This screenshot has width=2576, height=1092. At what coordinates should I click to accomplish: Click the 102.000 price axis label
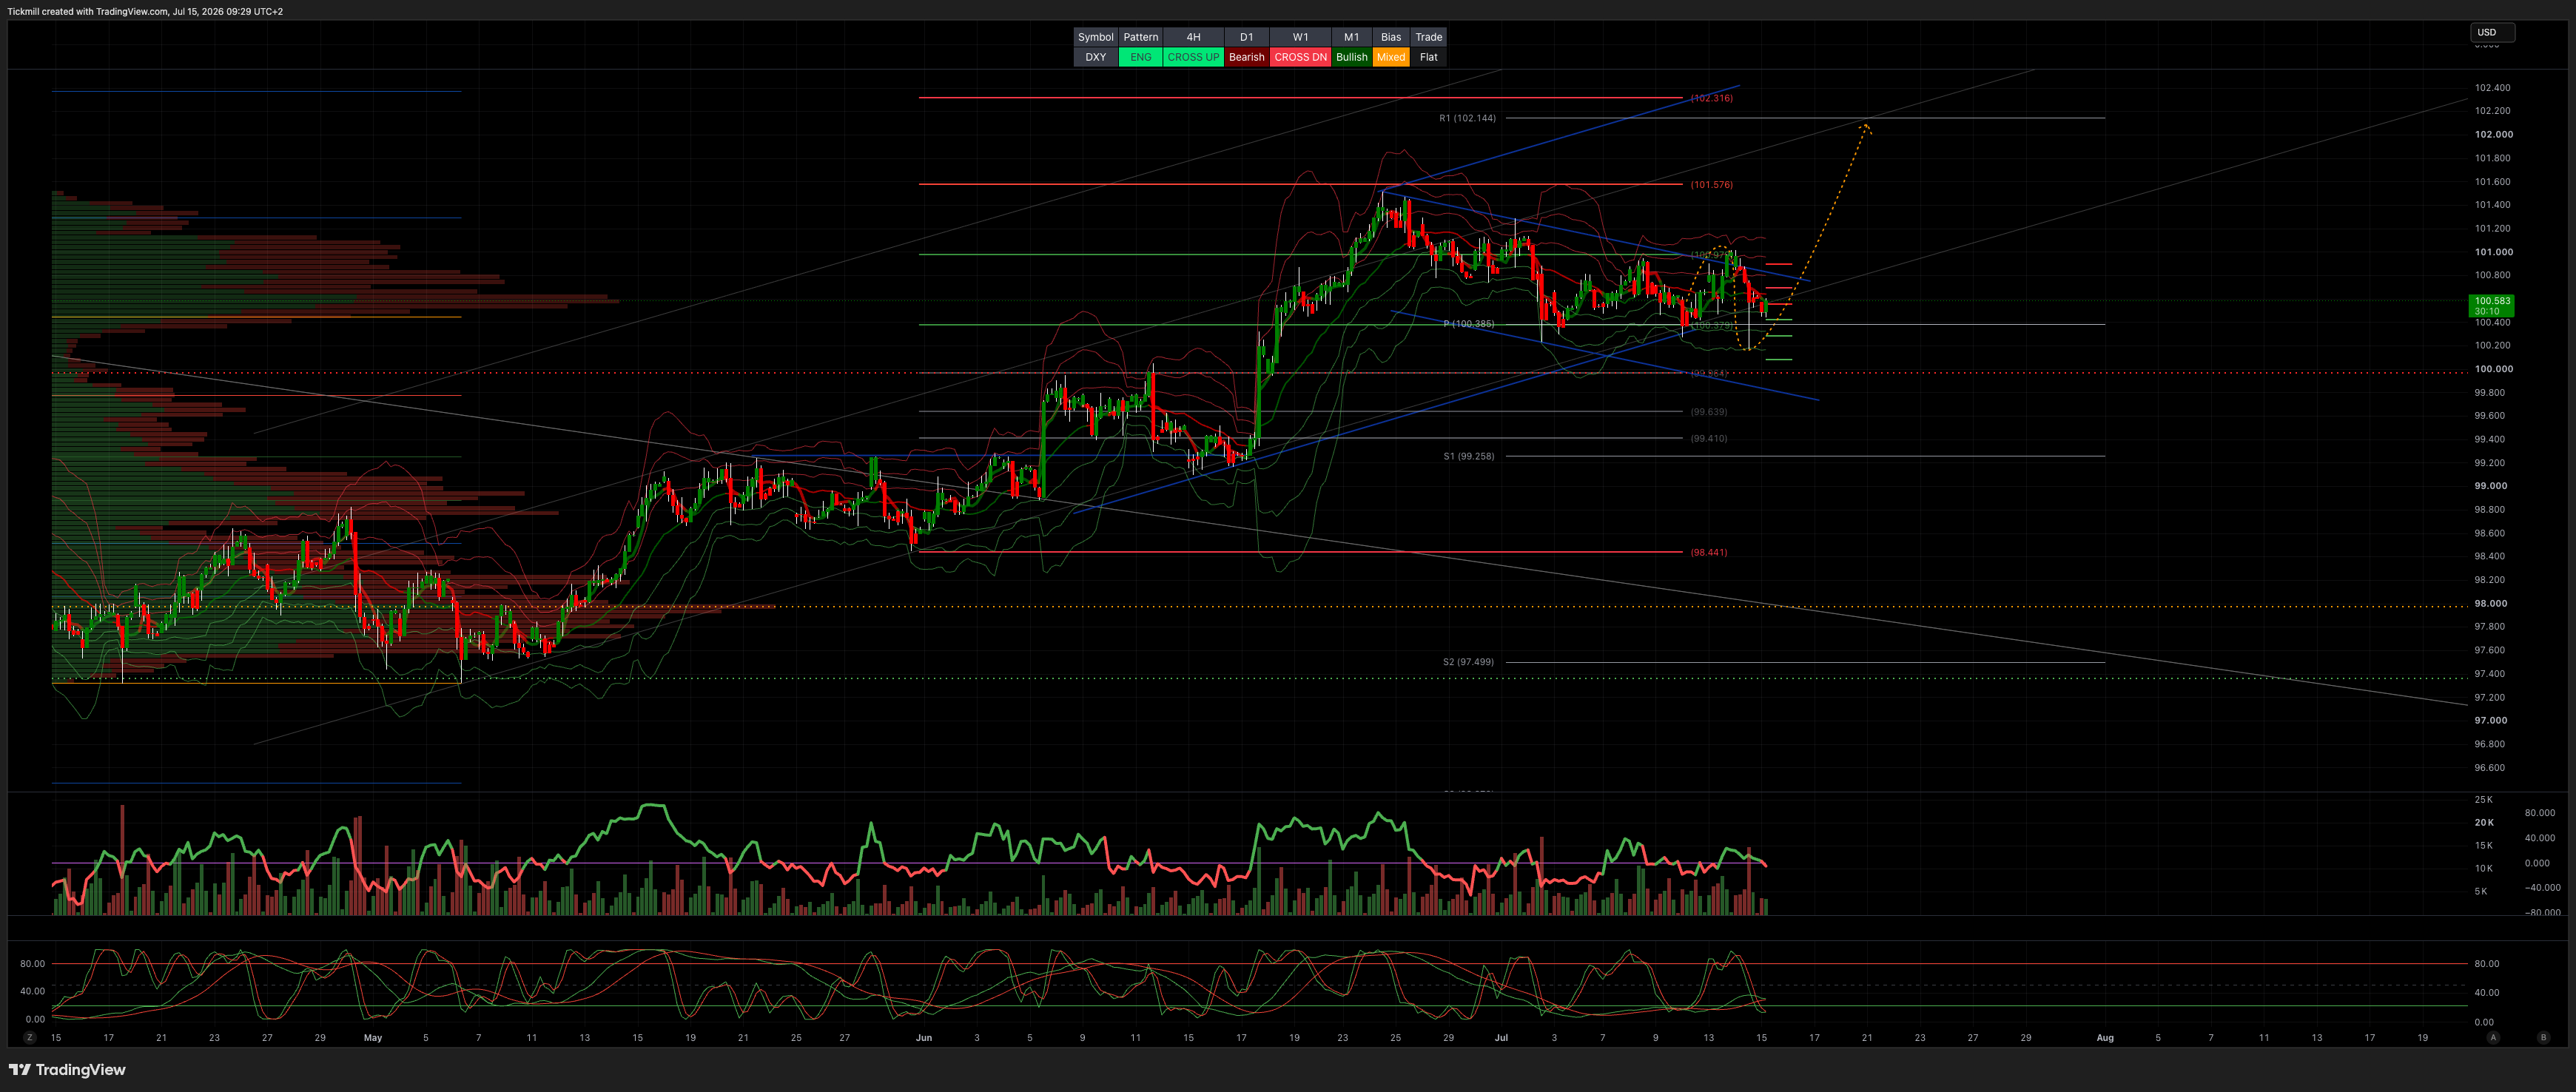pos(2493,134)
